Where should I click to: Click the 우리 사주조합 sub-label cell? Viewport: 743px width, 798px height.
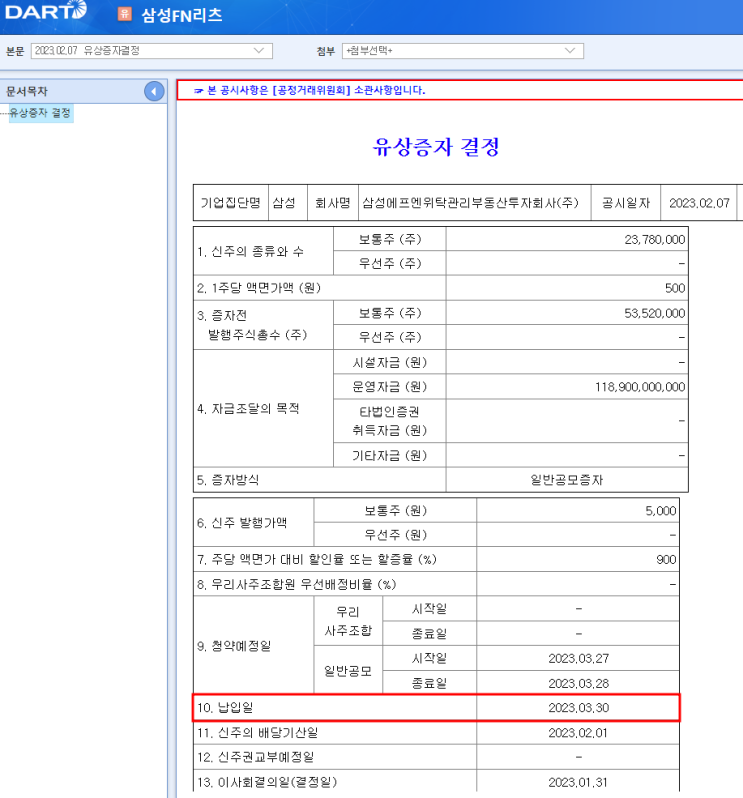[348, 621]
